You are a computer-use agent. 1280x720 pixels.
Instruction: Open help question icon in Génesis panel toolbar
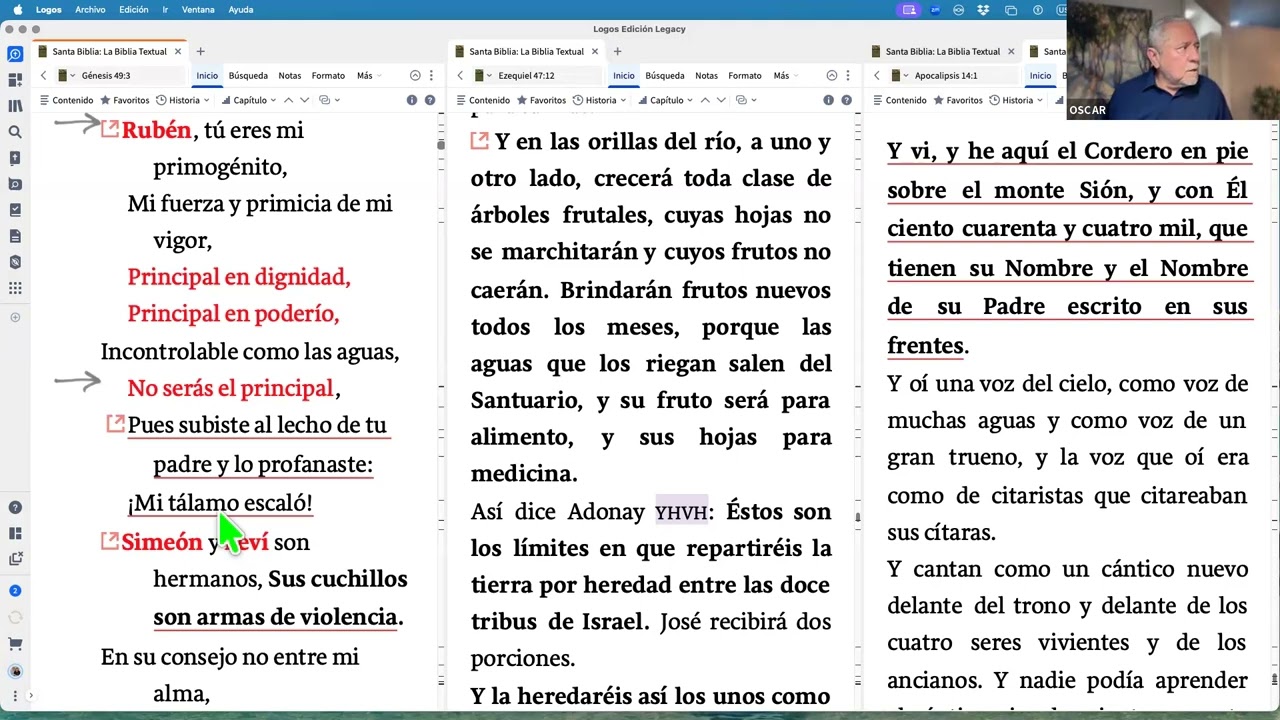click(430, 100)
